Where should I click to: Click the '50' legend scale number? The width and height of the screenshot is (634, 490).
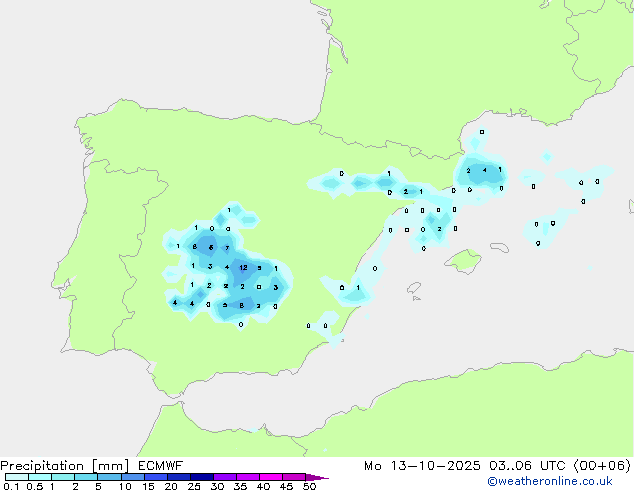[x=309, y=486]
